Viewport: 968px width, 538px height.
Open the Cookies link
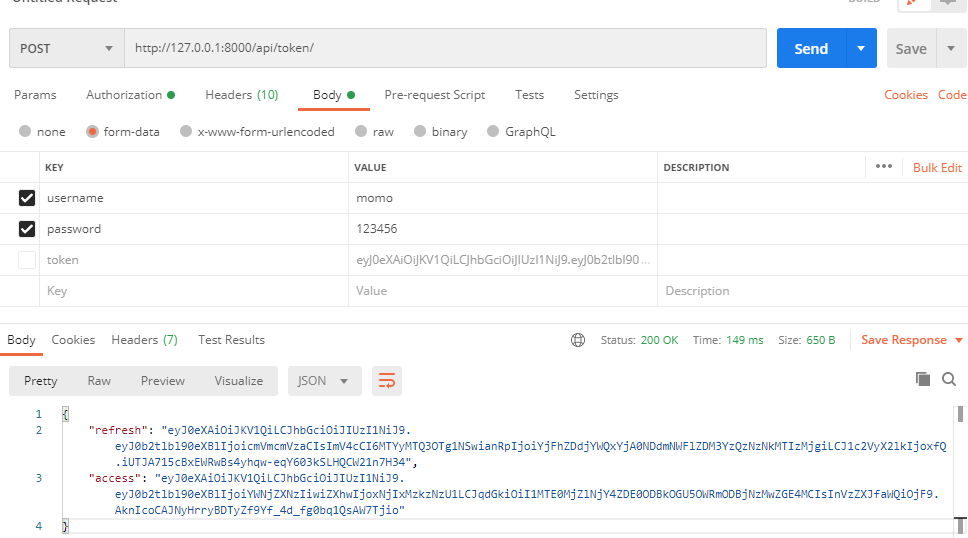tap(906, 95)
